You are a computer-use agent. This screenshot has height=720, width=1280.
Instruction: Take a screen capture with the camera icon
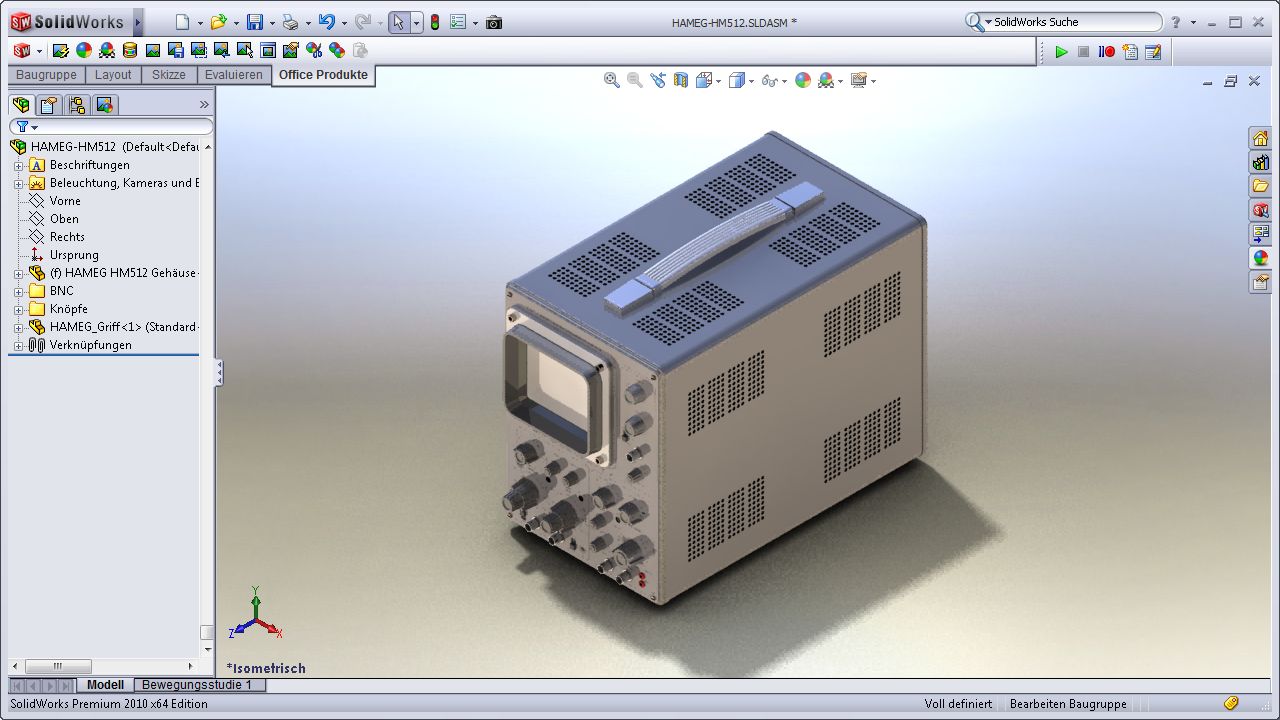[x=494, y=22]
